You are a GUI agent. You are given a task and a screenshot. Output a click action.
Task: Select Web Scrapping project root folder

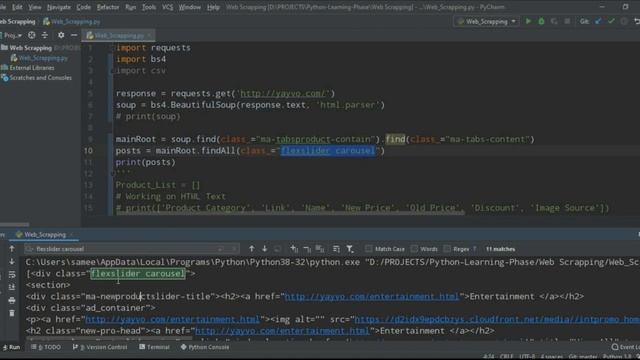[x=30, y=48]
